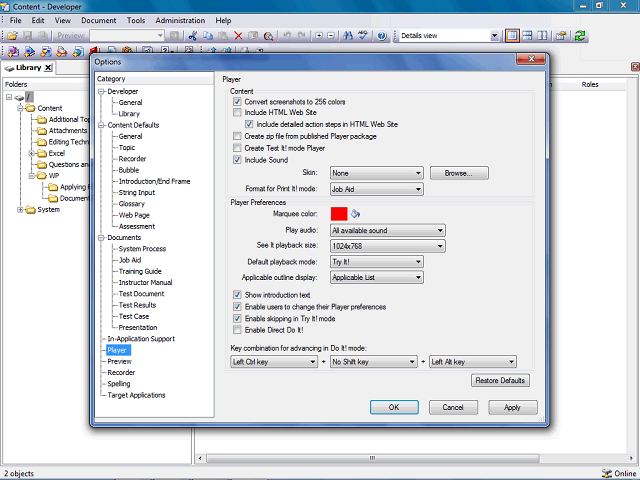Select Recorder under Content Defaults category
640x480 pixels.
132,159
